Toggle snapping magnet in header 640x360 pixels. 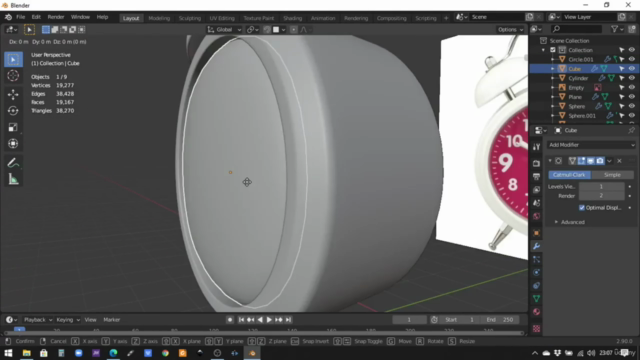(267, 29)
